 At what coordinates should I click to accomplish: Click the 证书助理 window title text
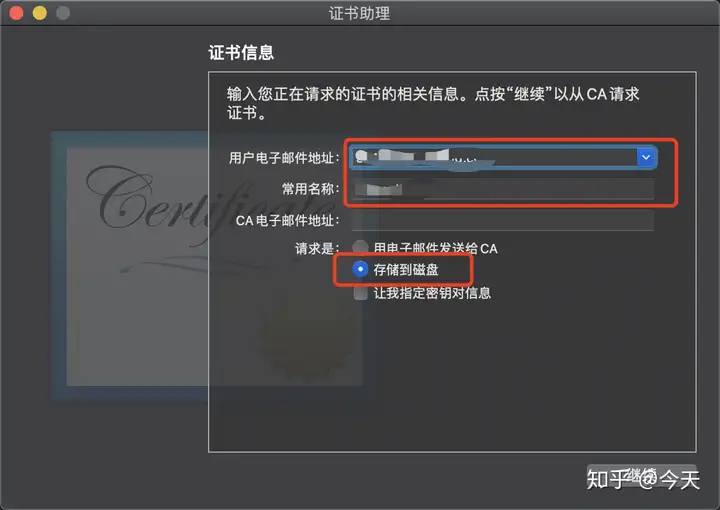(360, 13)
